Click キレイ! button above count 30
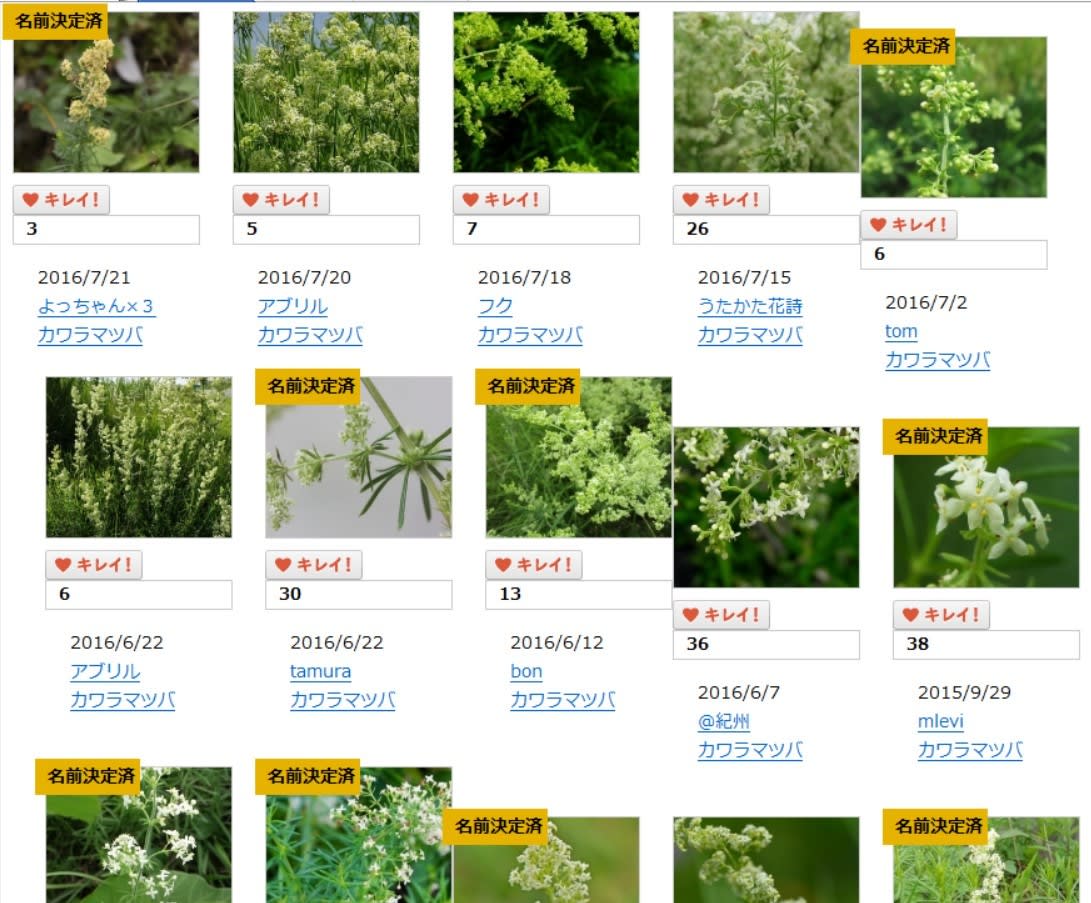 [314, 564]
